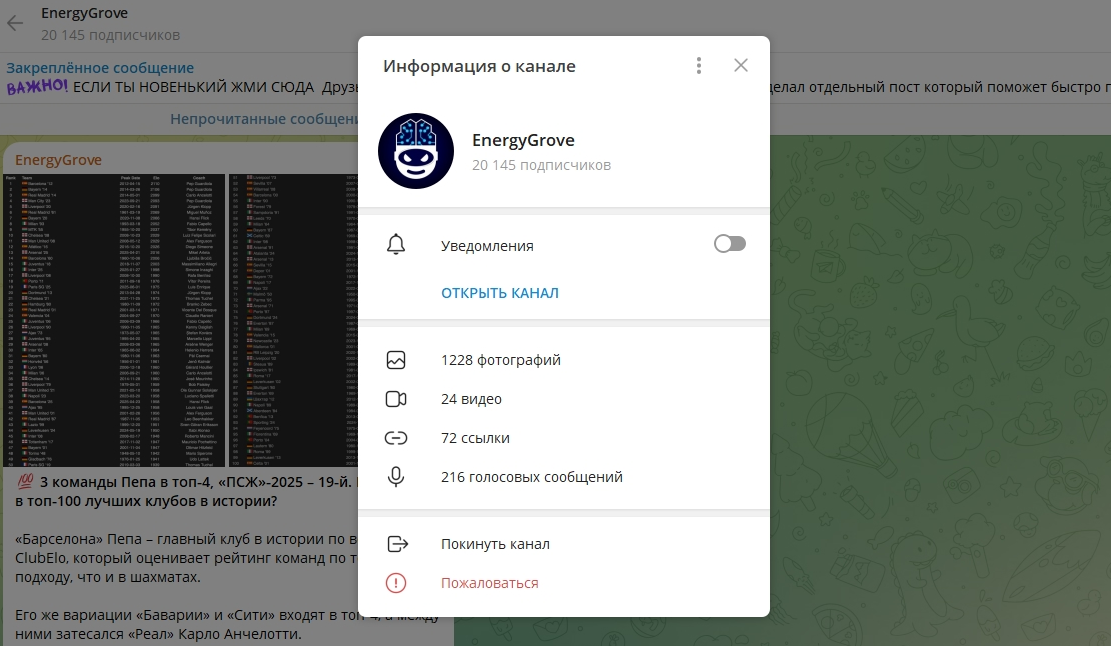Open the three-dot options menu
This screenshot has width=1111, height=646.
click(699, 64)
